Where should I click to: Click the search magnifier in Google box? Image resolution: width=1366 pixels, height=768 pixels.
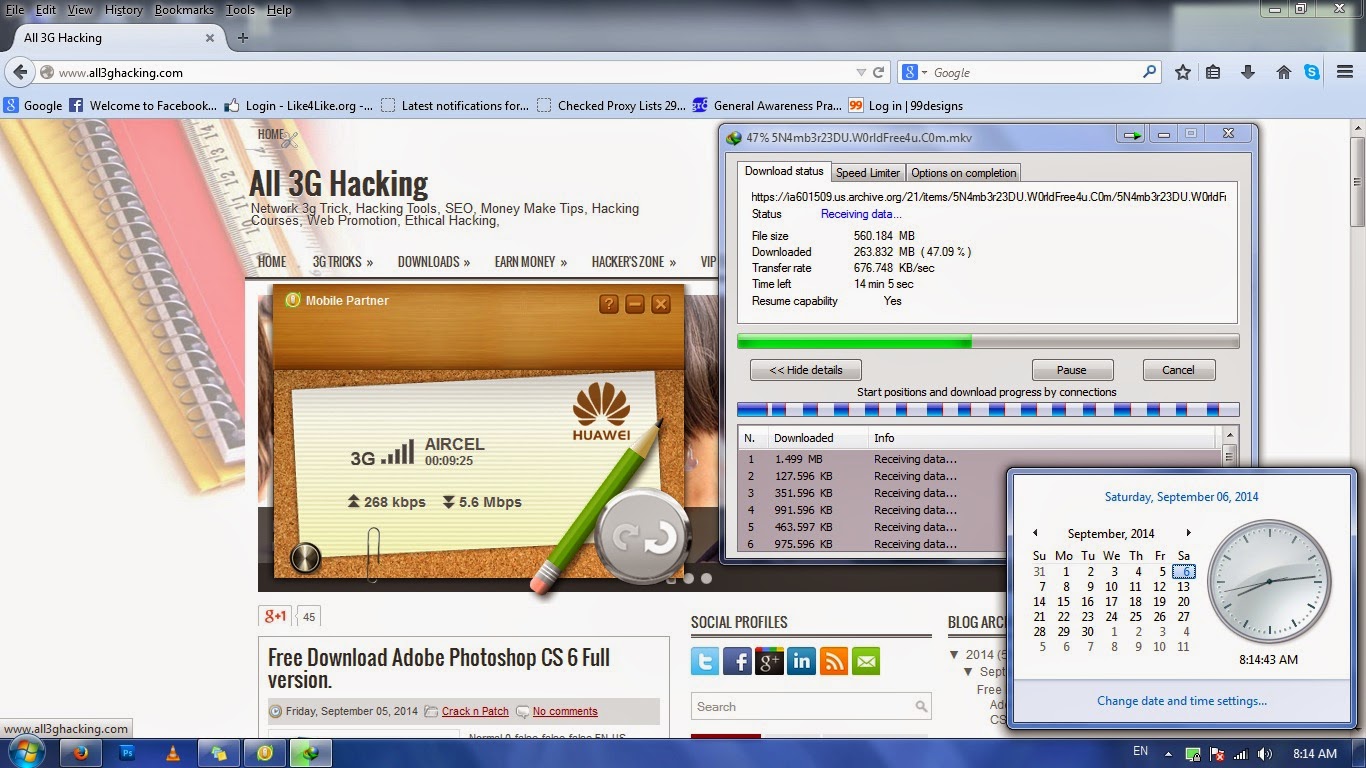click(1150, 72)
